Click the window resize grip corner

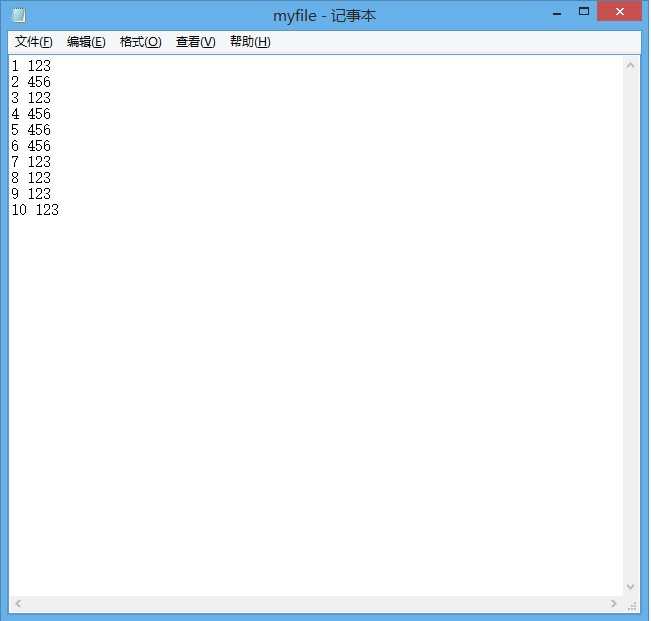coord(632,606)
